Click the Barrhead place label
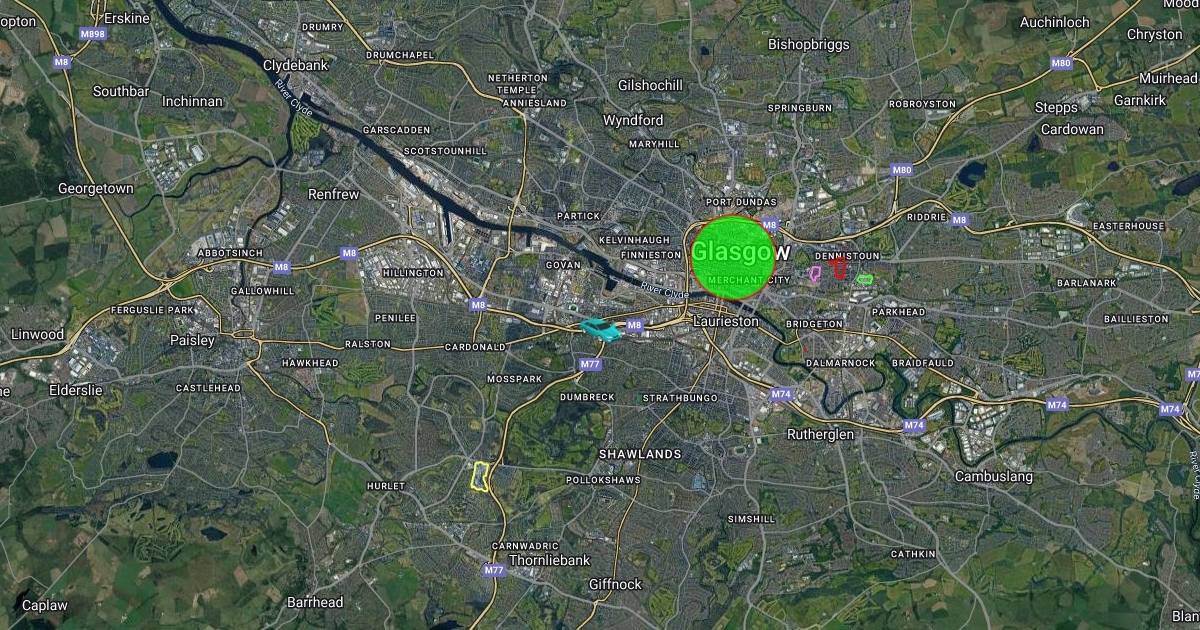1200x630 pixels. coord(315,602)
